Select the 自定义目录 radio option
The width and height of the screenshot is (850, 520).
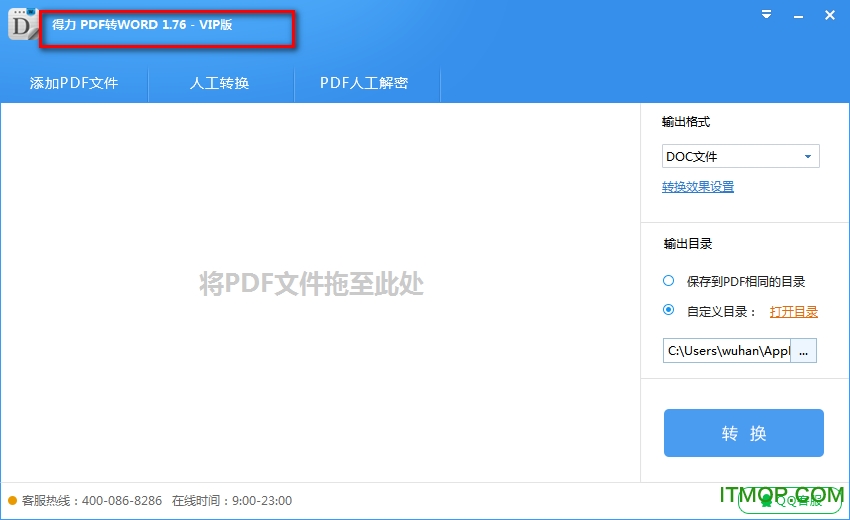tap(668, 310)
